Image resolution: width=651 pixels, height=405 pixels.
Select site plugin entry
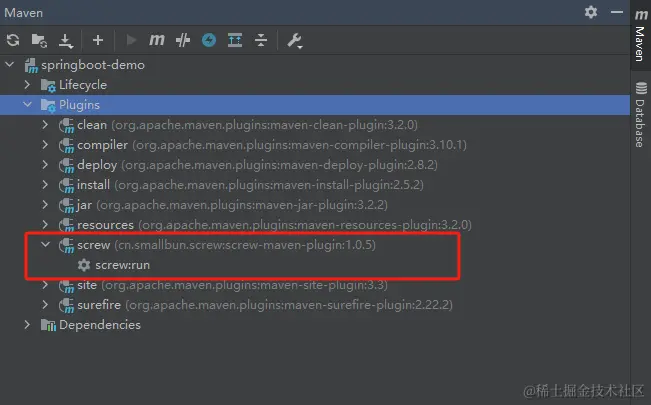pyautogui.click(x=232, y=285)
